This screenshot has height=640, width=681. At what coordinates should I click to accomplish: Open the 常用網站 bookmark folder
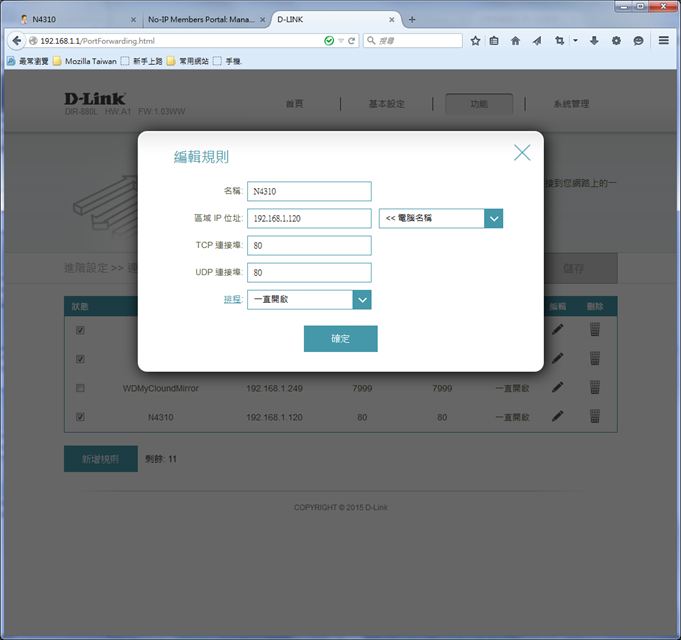(188, 61)
